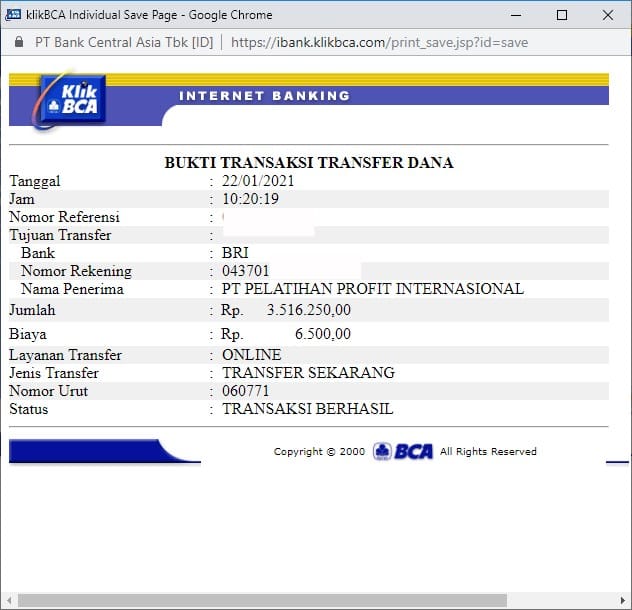Select account number 043701

(x=245, y=271)
